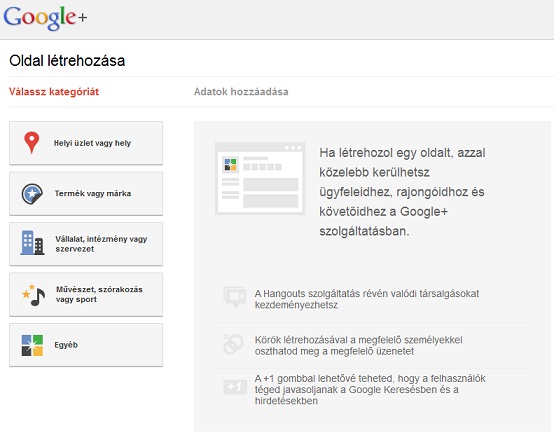This screenshot has height=433, width=554.
Task: Click the +1 badge icon
Action: (x=235, y=387)
